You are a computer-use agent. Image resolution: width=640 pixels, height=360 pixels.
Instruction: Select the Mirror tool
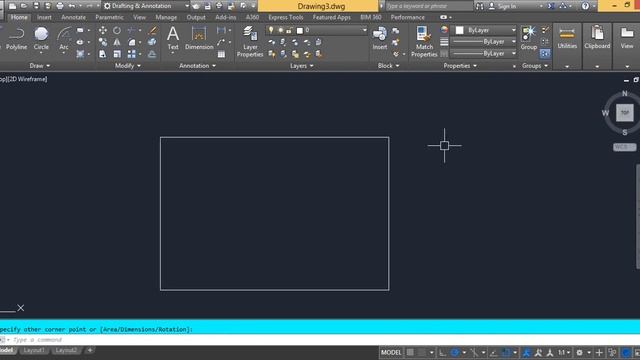(x=117, y=42)
